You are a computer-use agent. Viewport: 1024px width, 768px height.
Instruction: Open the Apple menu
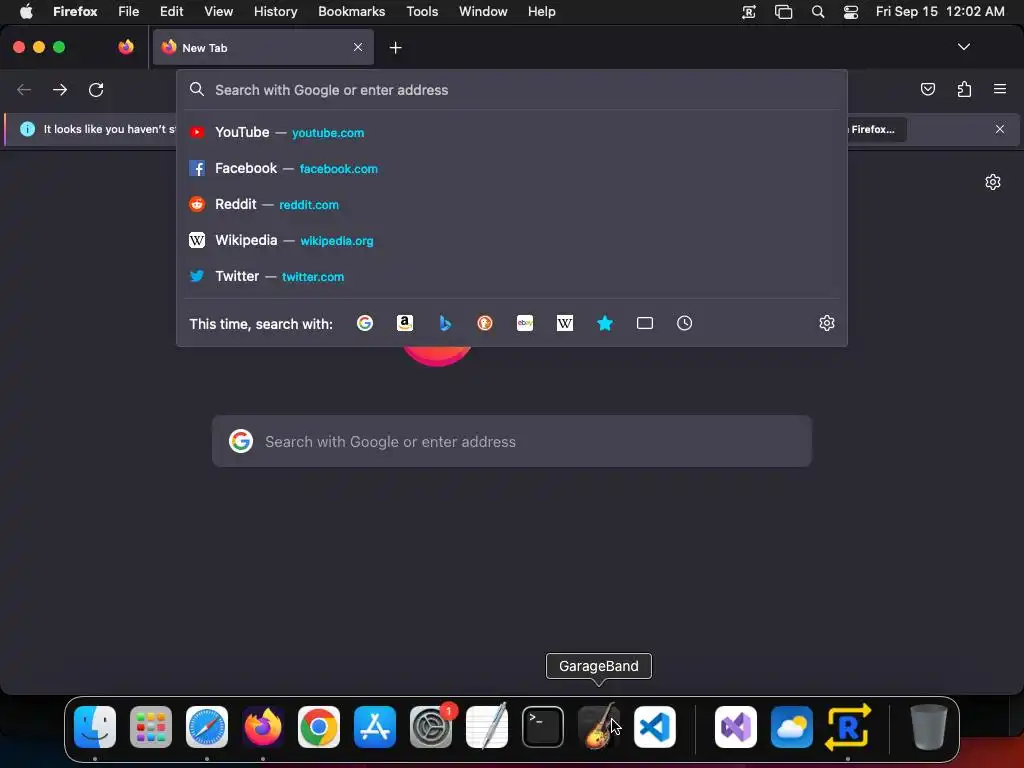point(26,12)
